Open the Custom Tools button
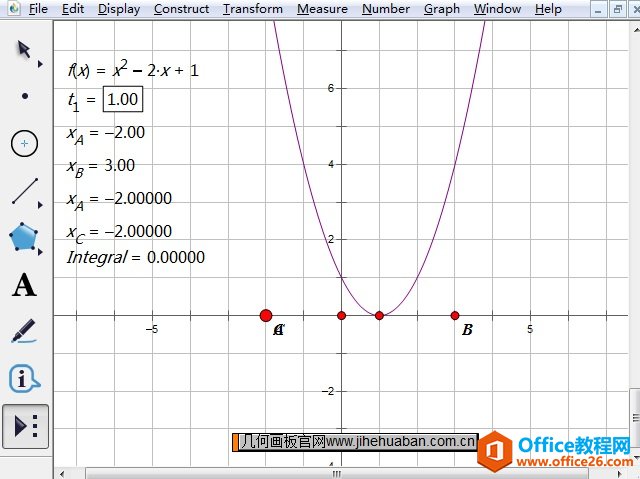Viewport: 640px width, 479px height. [x=25, y=426]
